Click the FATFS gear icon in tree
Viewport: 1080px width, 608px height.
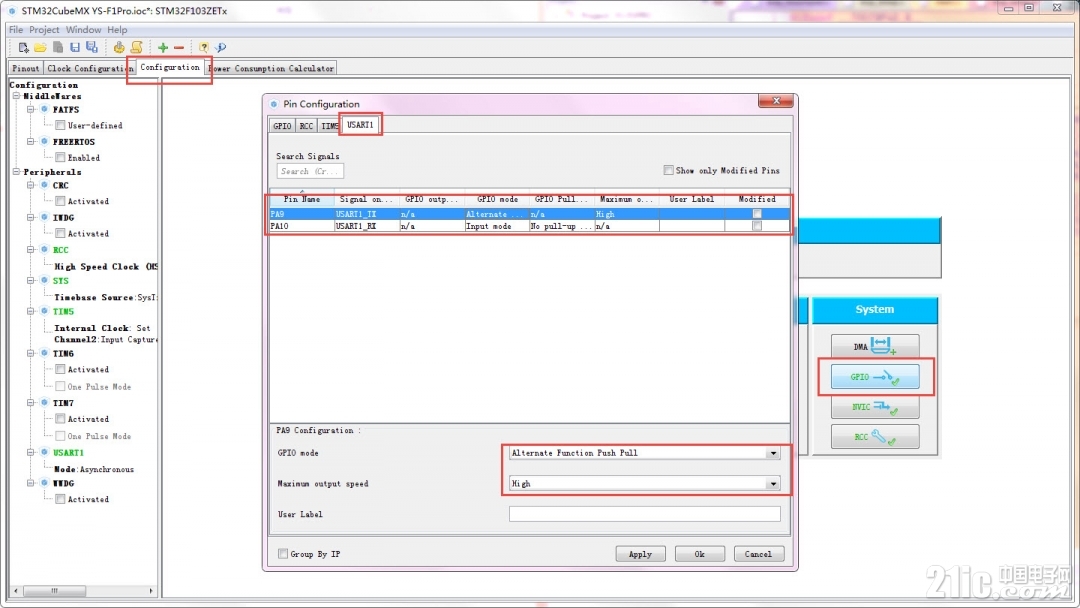click(45, 109)
